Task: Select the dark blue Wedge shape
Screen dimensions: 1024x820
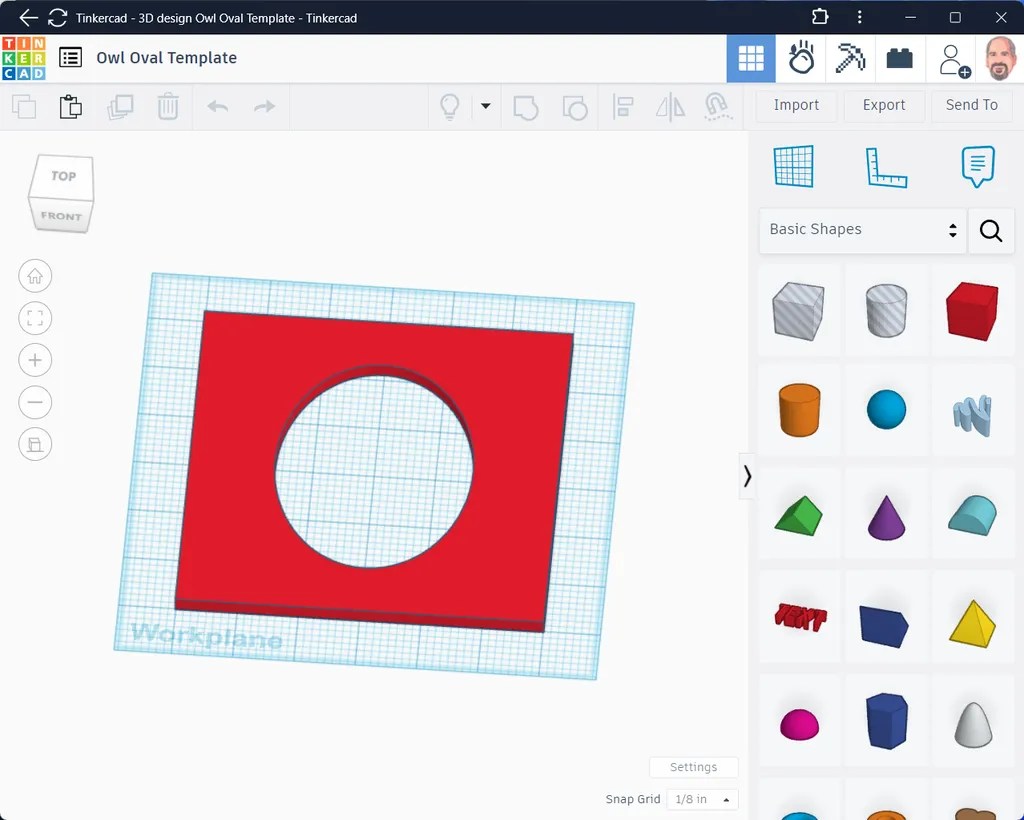Action: point(884,626)
